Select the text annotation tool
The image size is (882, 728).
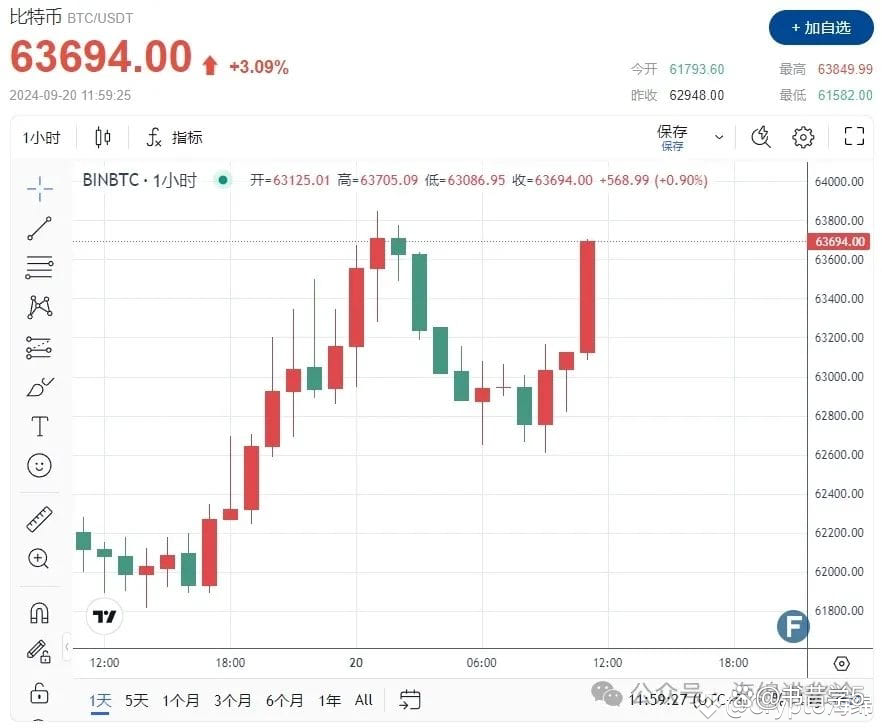coord(39,426)
